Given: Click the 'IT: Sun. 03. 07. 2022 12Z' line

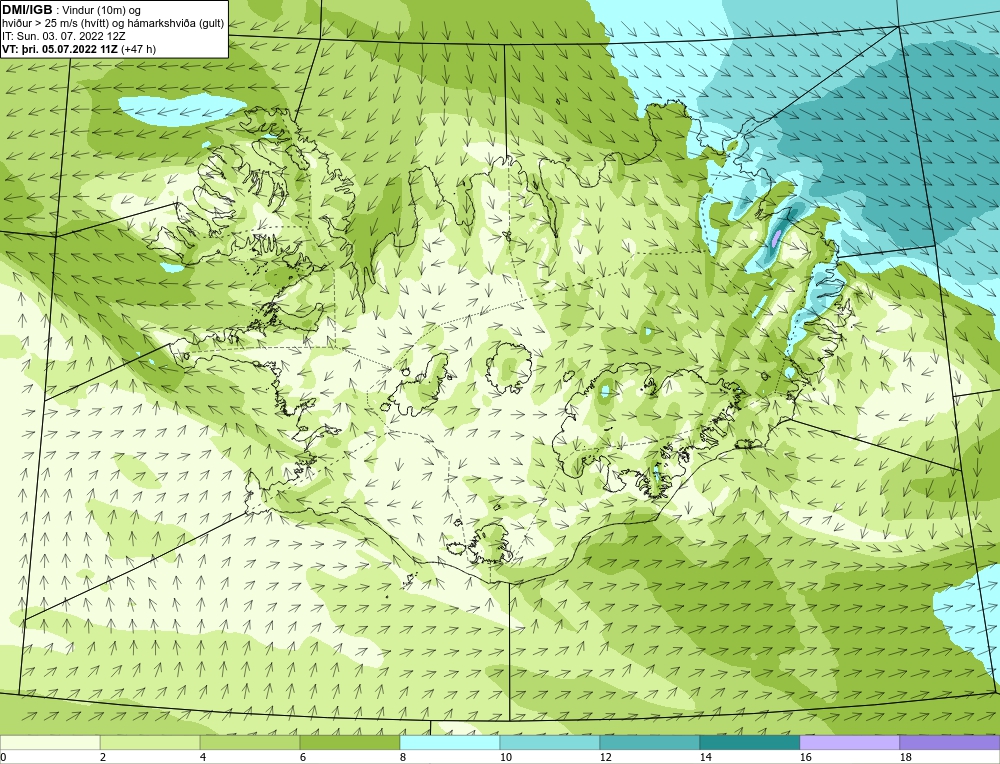Looking at the screenshot, I should tap(64, 36).
